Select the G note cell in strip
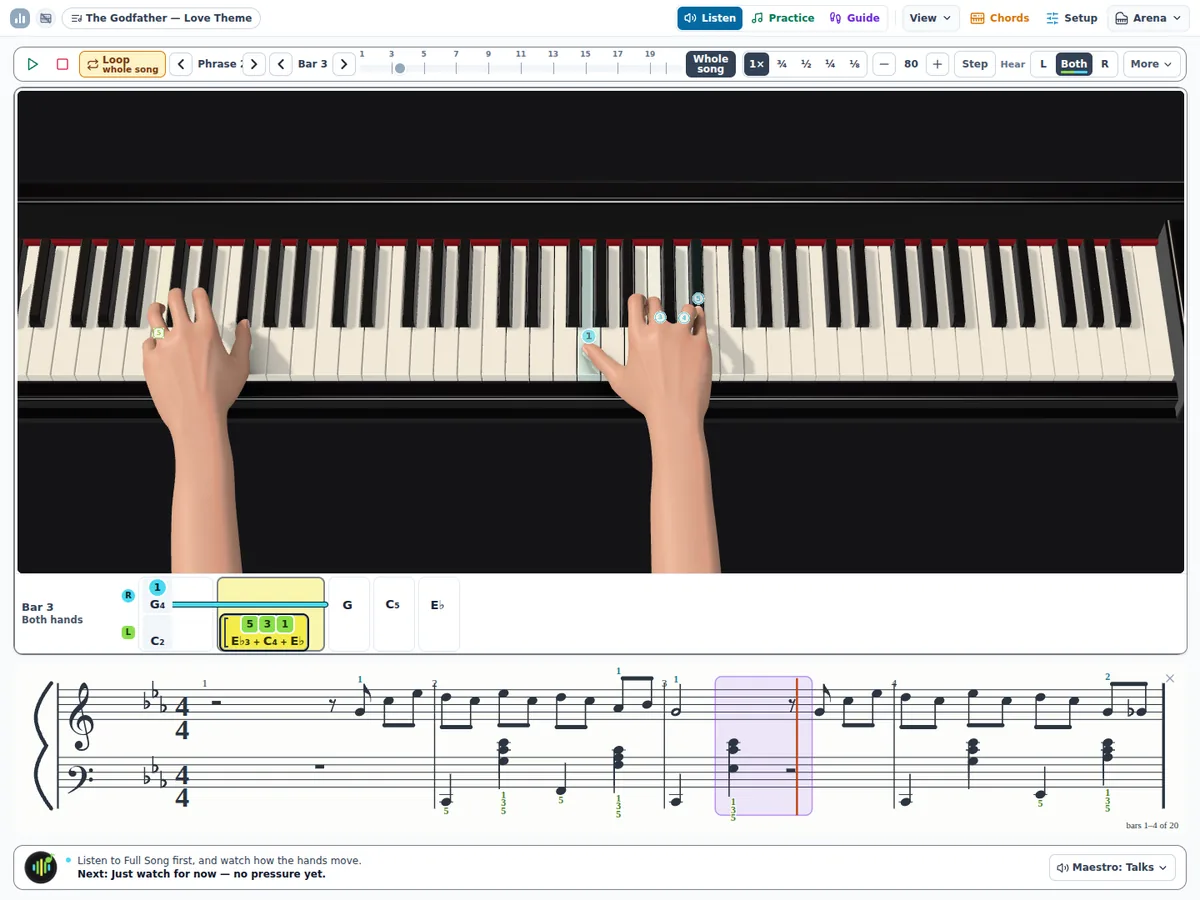 point(348,614)
